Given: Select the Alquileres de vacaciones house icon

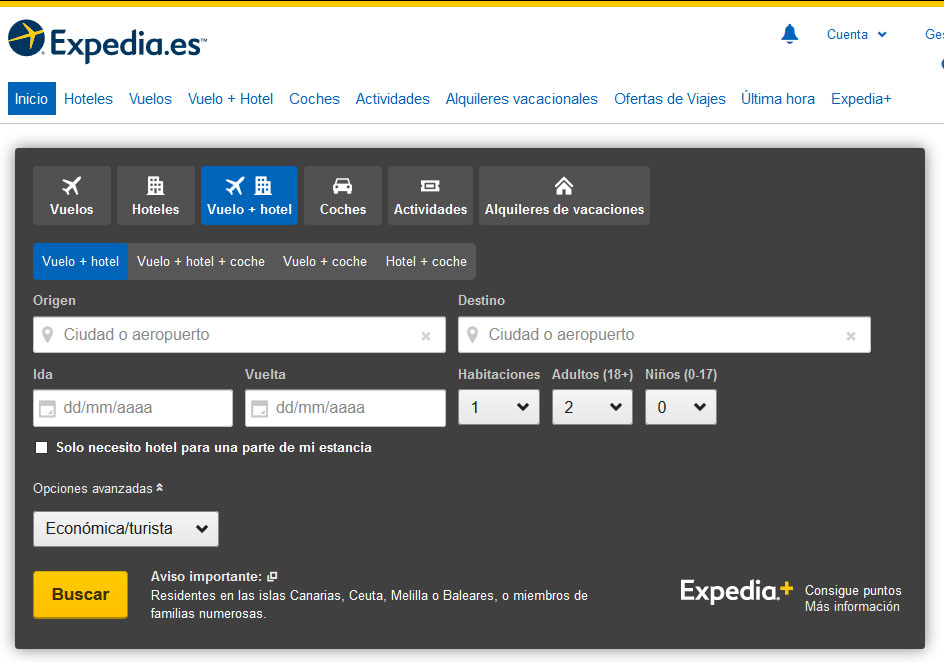Looking at the screenshot, I should (x=564, y=186).
